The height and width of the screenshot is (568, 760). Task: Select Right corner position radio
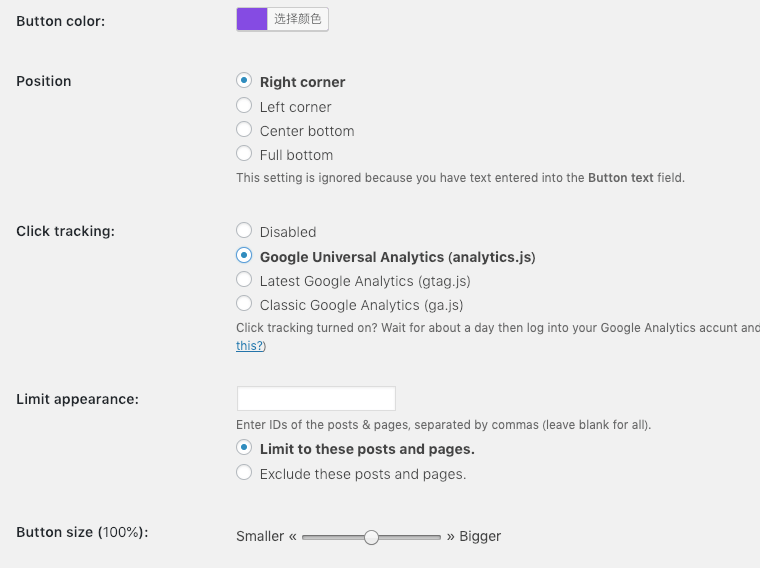coord(244,80)
